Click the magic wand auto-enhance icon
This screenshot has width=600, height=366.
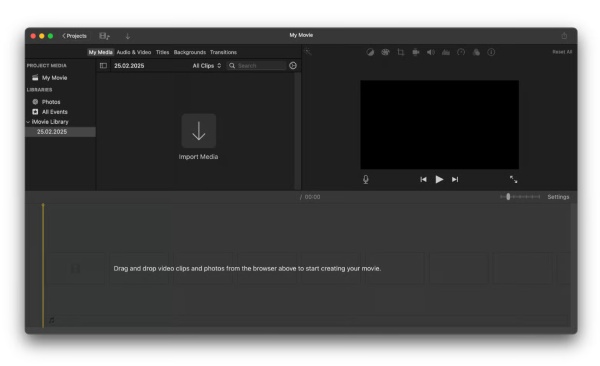point(308,52)
